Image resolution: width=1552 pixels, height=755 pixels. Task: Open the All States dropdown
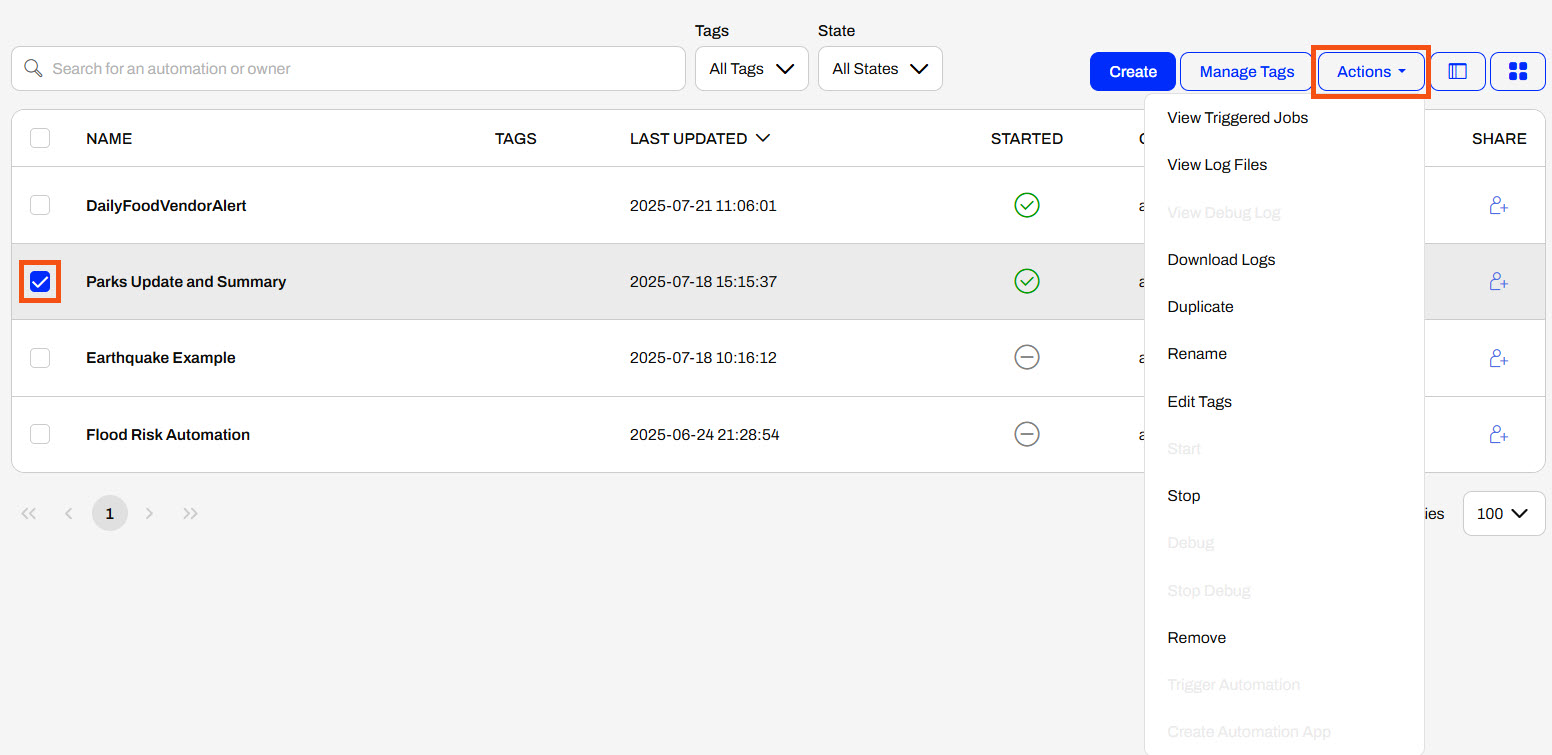click(x=880, y=69)
